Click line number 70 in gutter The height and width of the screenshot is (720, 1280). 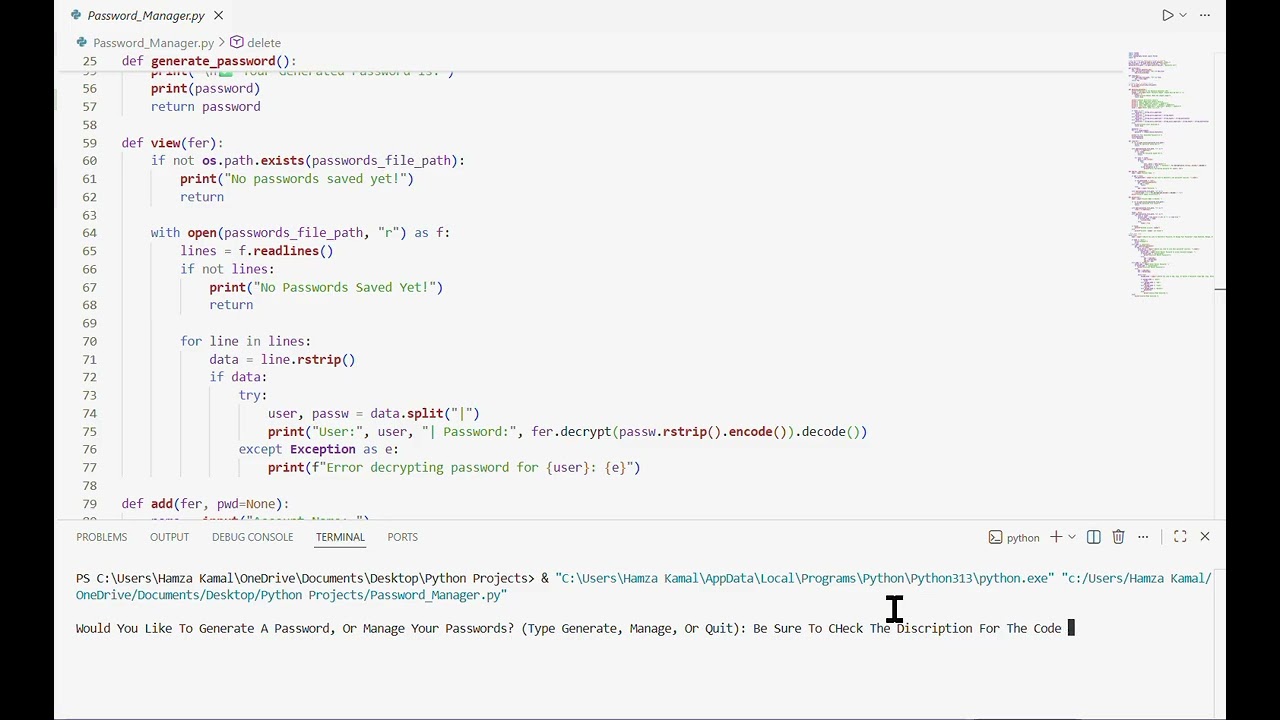point(89,341)
